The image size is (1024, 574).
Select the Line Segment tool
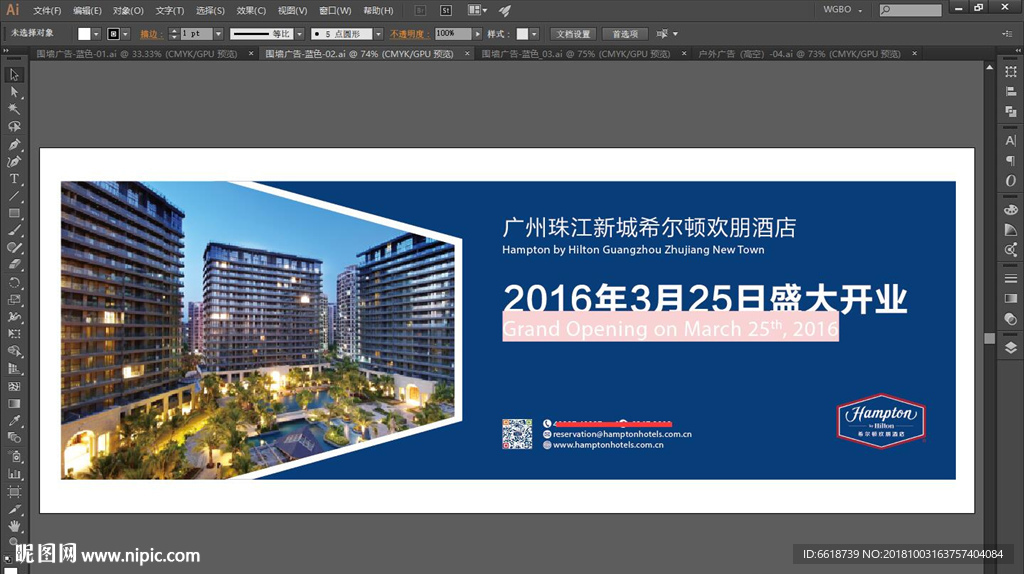tap(14, 196)
